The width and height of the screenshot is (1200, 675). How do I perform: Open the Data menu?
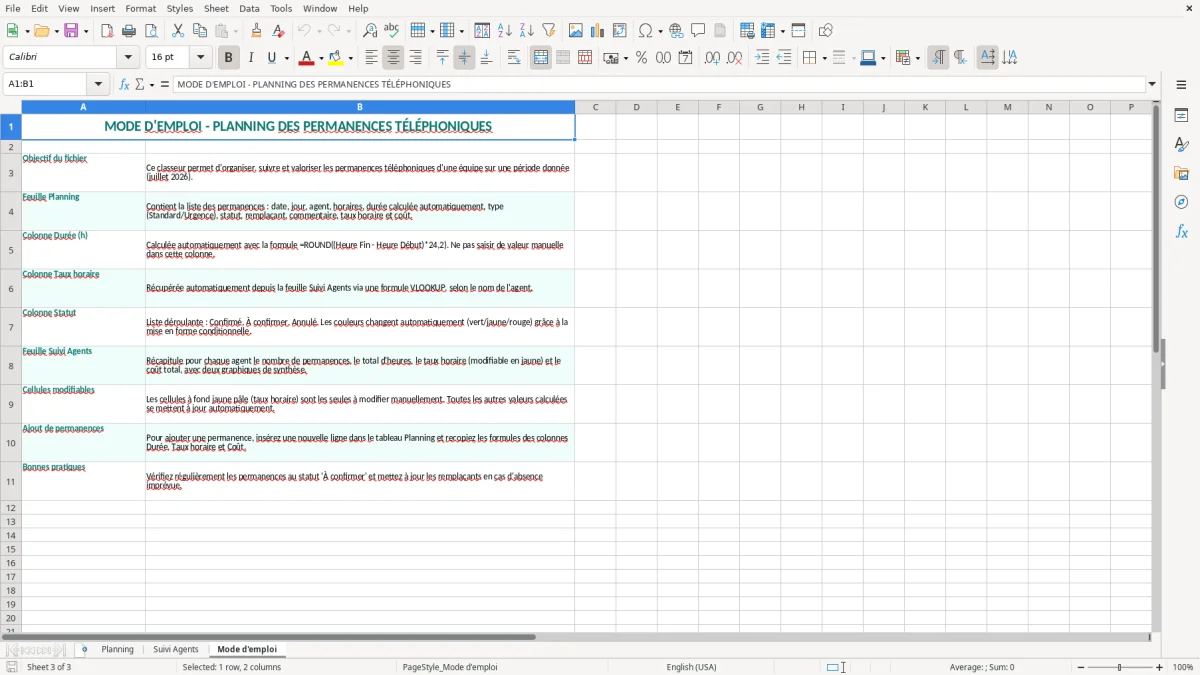(x=249, y=8)
